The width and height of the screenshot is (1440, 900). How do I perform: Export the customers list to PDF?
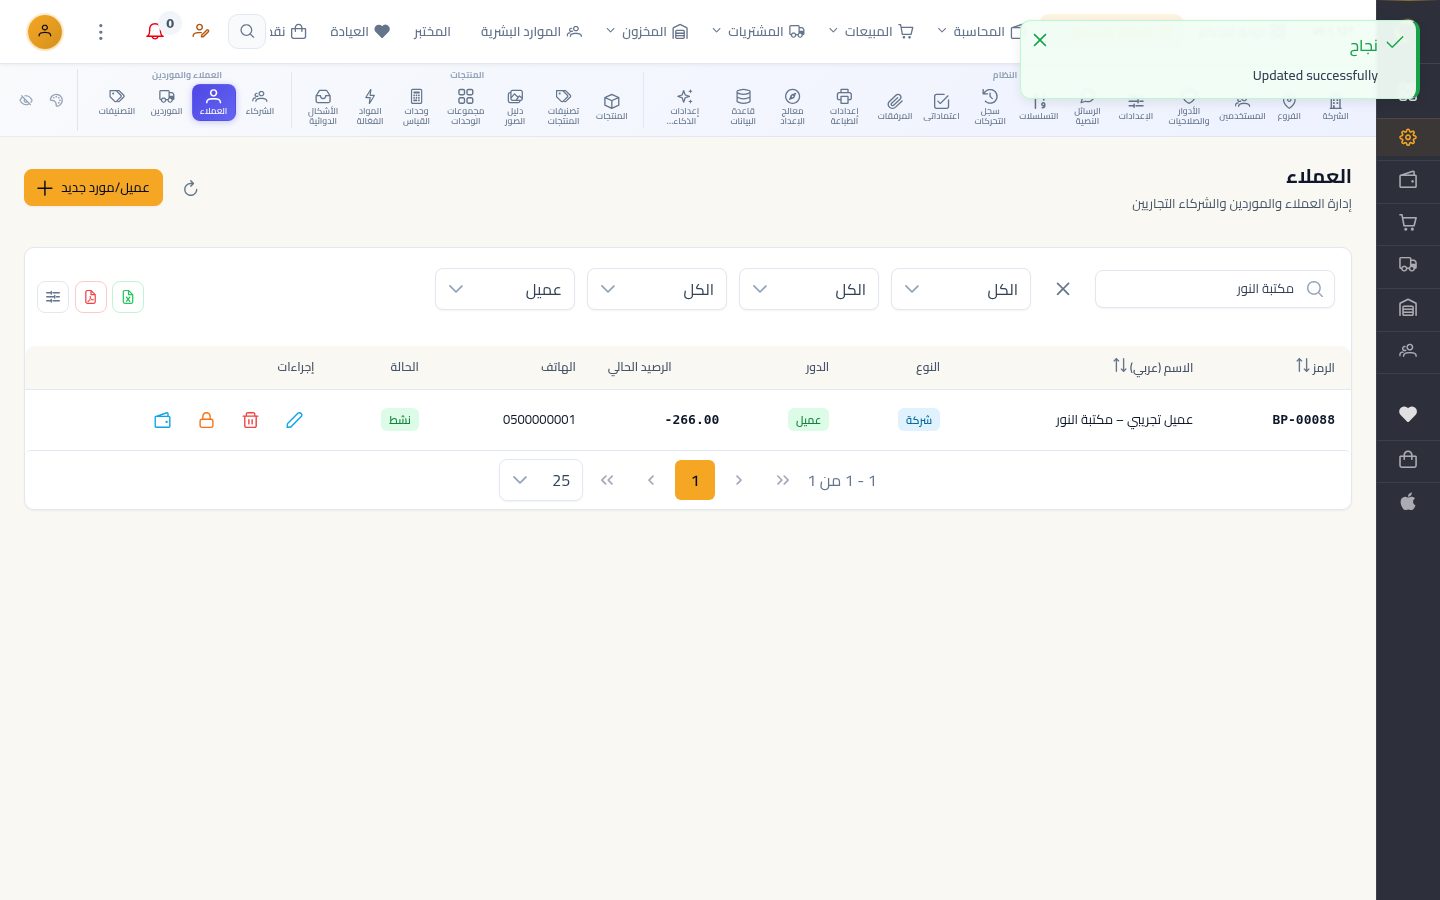click(91, 297)
